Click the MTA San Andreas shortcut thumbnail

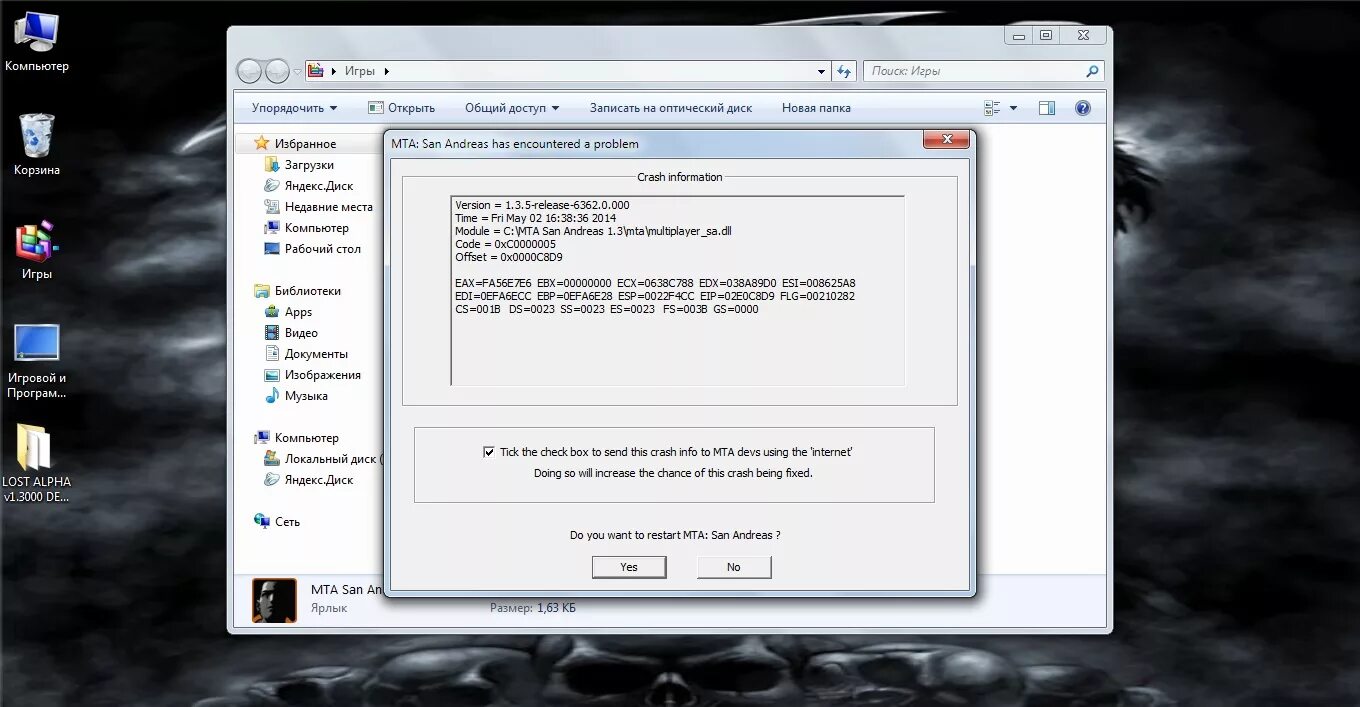[x=274, y=601]
